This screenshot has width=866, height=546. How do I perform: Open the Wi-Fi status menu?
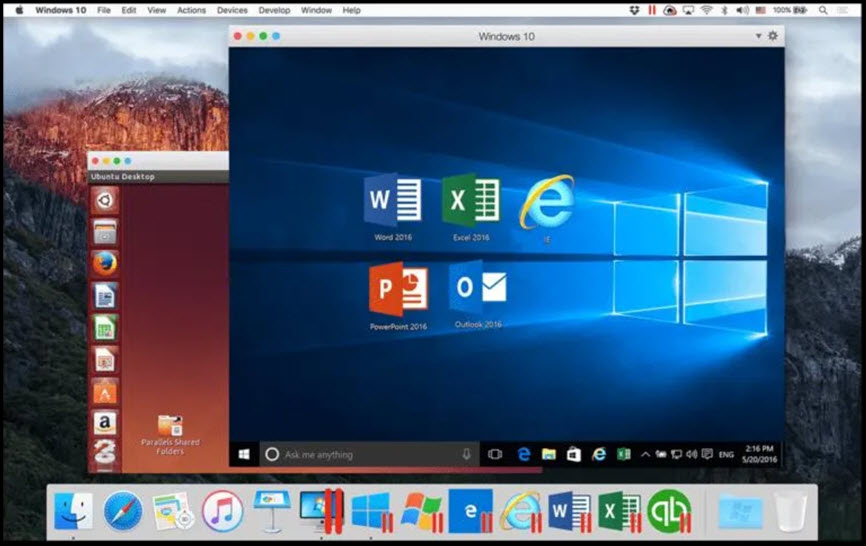click(706, 10)
